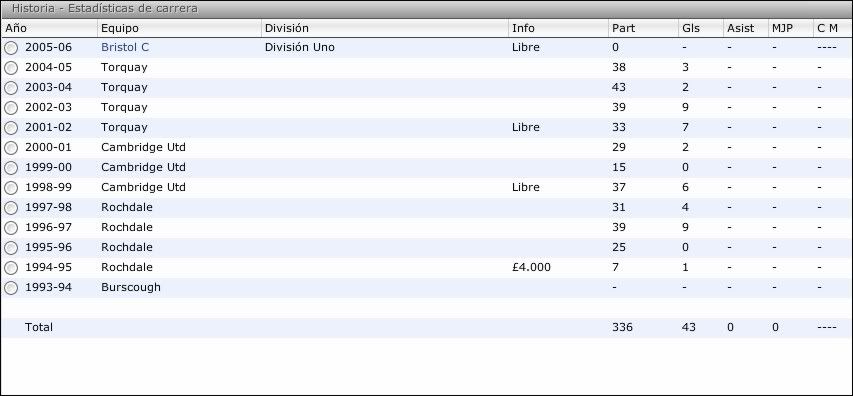Image resolution: width=853 pixels, height=396 pixels.
Task: Sort by the División column header
Action: [385, 28]
